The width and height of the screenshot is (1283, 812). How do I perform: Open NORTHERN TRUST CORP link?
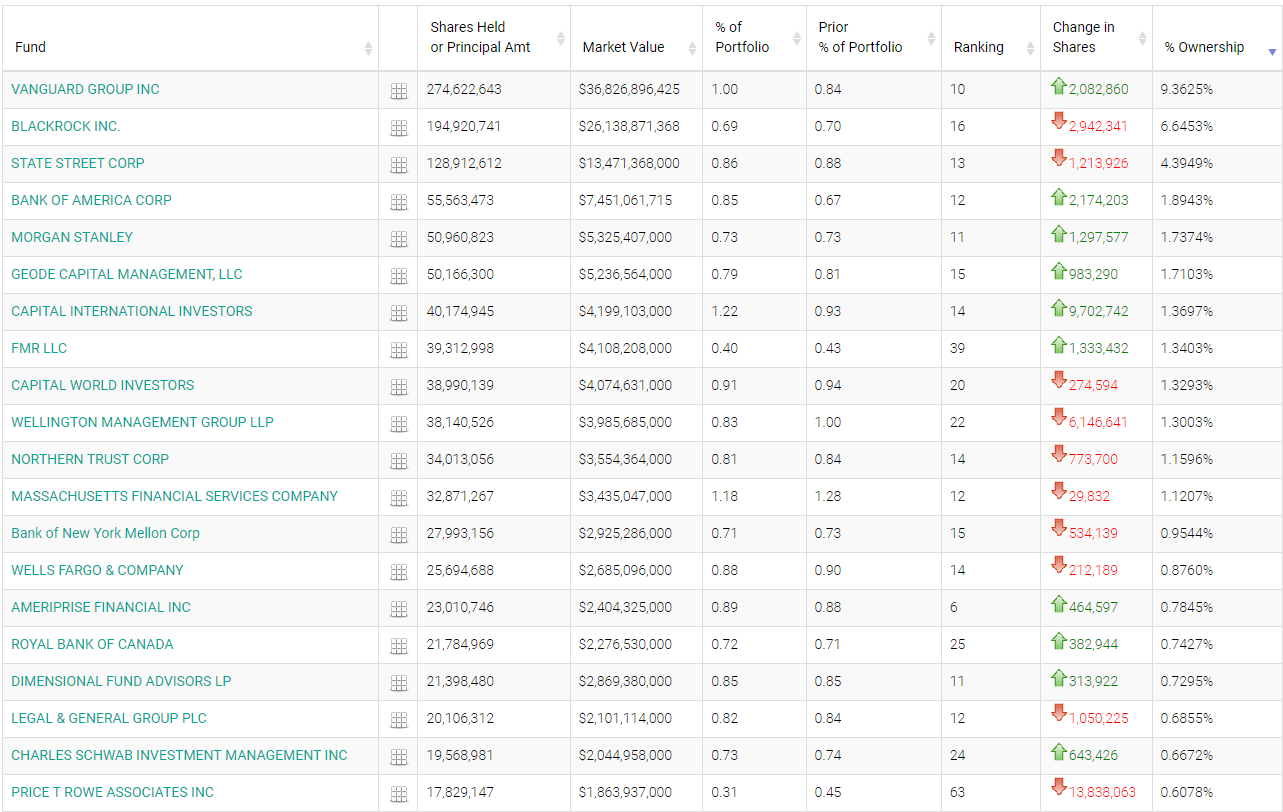tap(90, 459)
